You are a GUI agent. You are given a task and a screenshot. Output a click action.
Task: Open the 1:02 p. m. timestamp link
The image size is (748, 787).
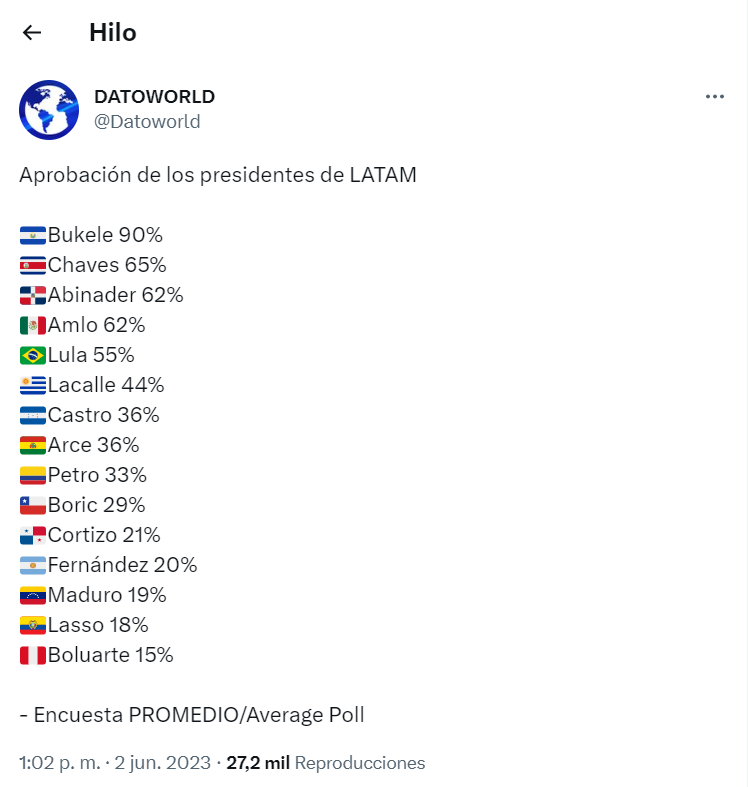(115, 762)
